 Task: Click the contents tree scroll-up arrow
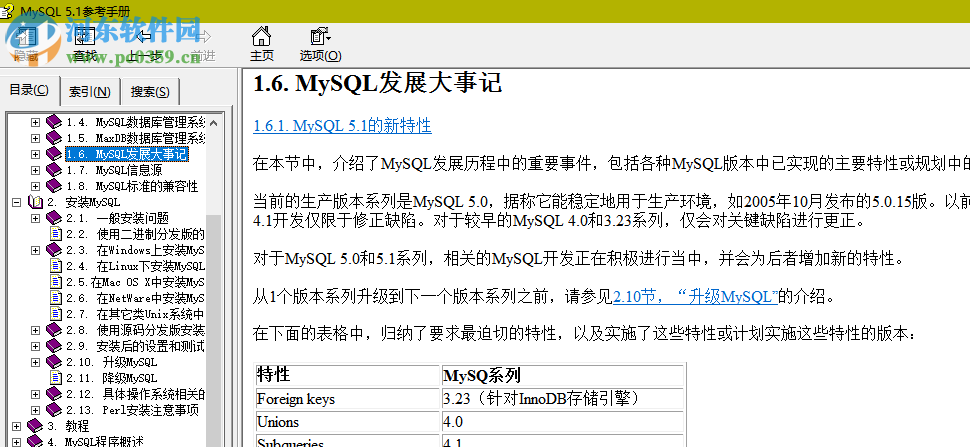coord(213,122)
